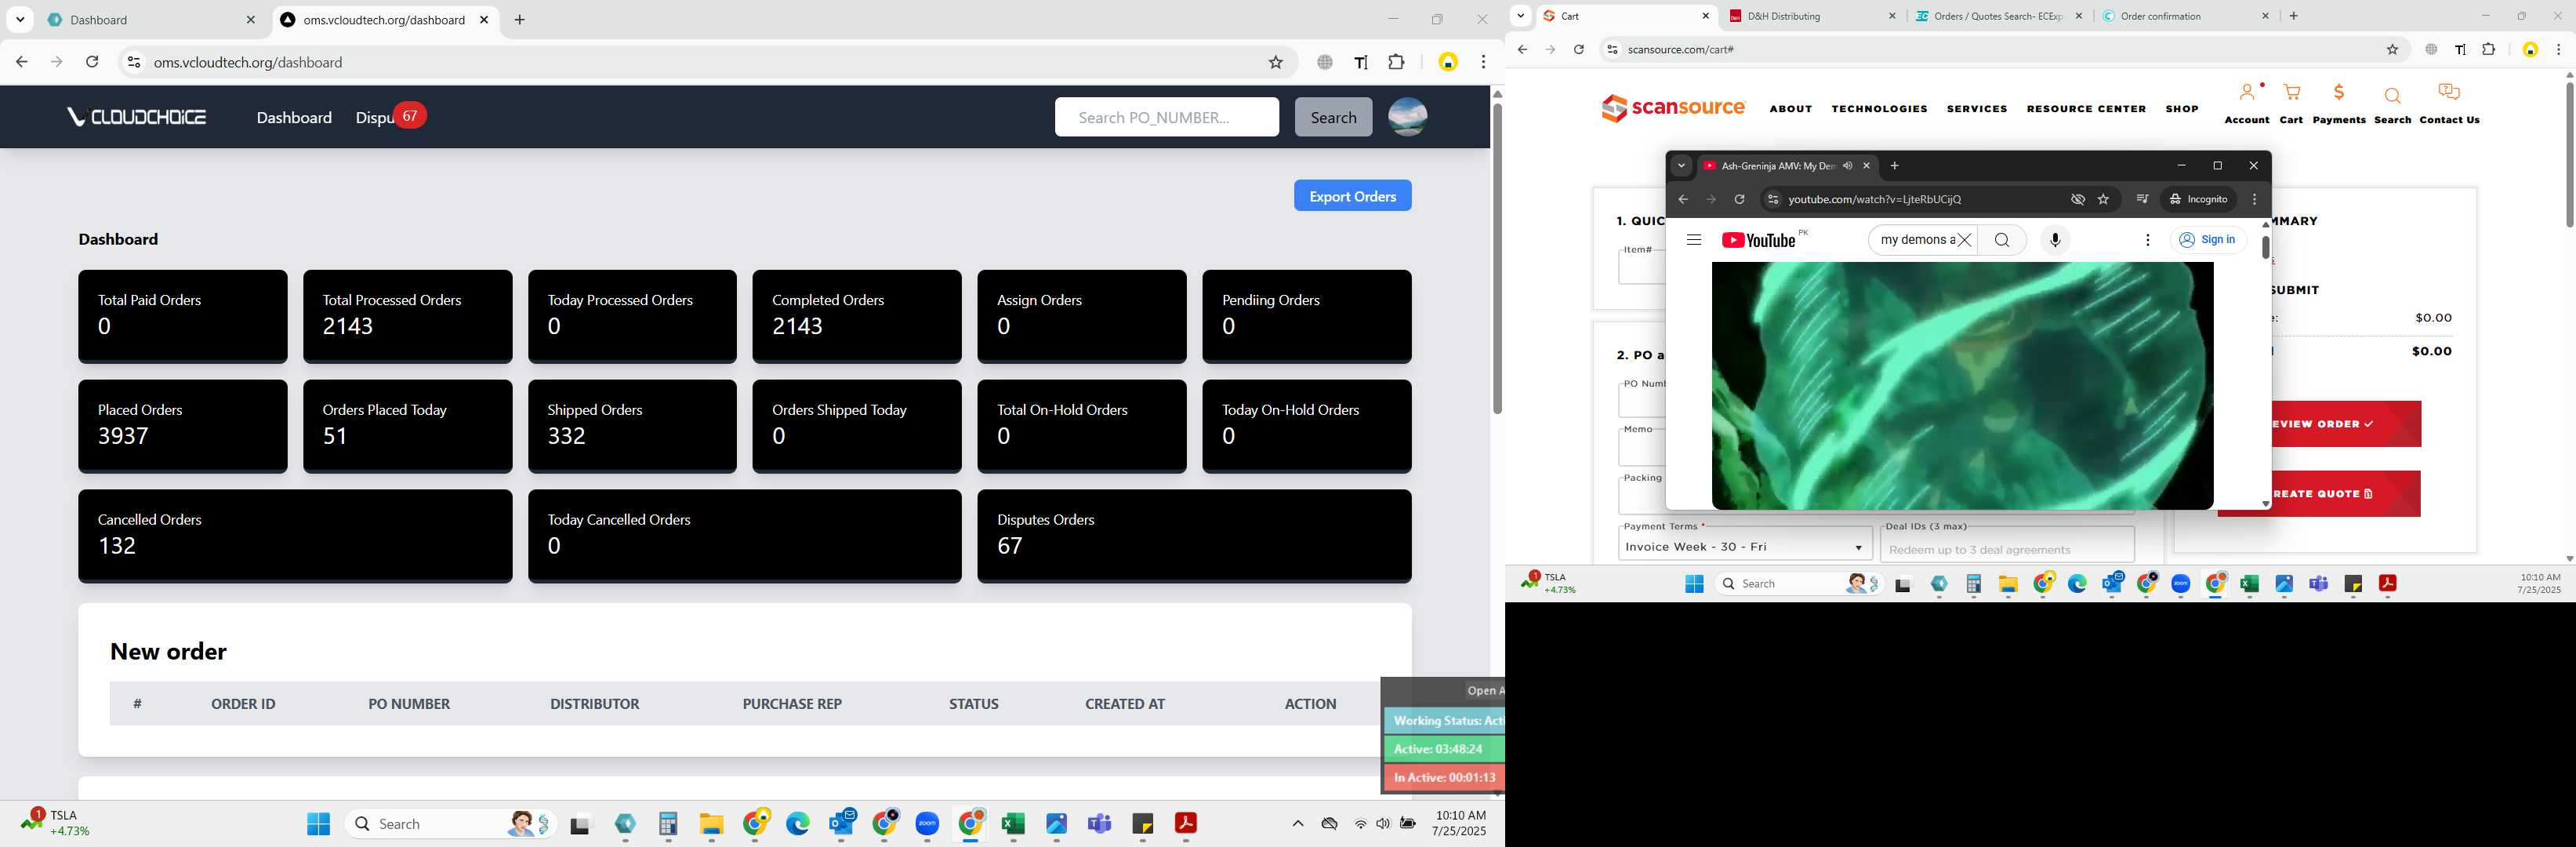Open Microsoft Teams from the main taskbar
Image resolution: width=2576 pixels, height=847 pixels.
(1099, 823)
